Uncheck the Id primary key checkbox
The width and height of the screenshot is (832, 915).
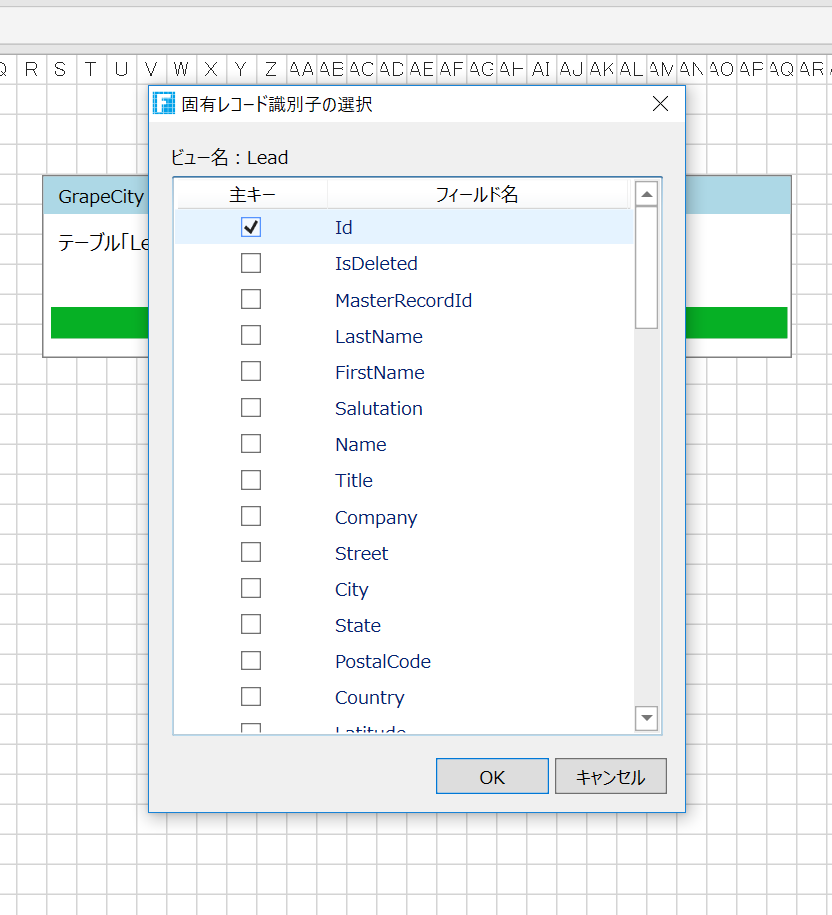pos(251,227)
